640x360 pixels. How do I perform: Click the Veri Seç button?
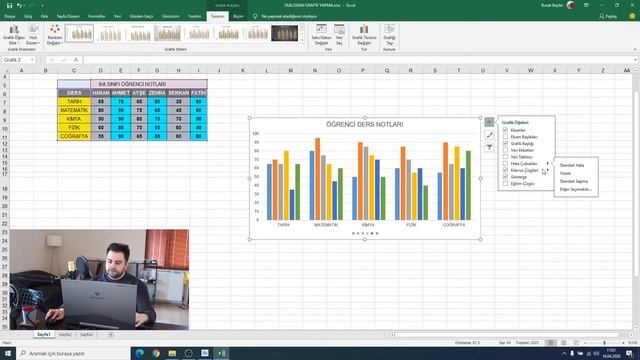tap(339, 35)
